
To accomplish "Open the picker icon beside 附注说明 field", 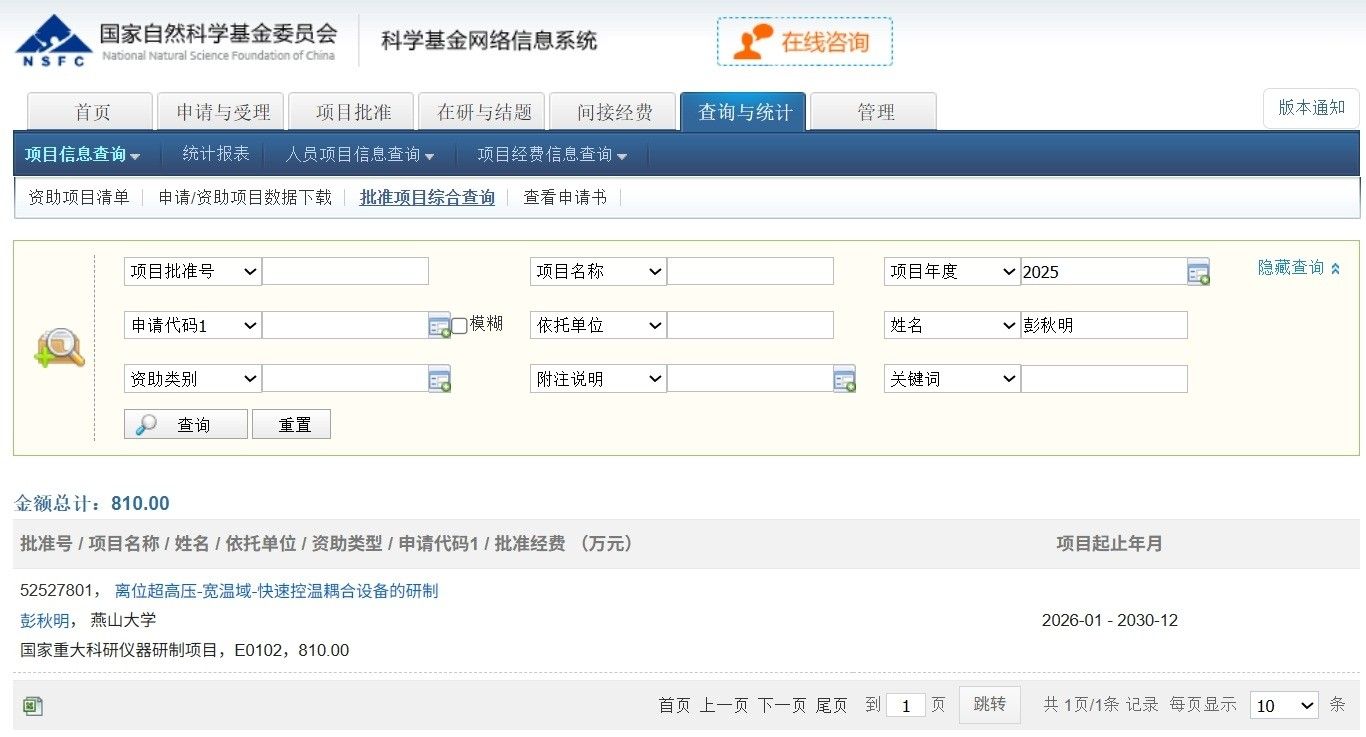I will pyautogui.click(x=844, y=380).
